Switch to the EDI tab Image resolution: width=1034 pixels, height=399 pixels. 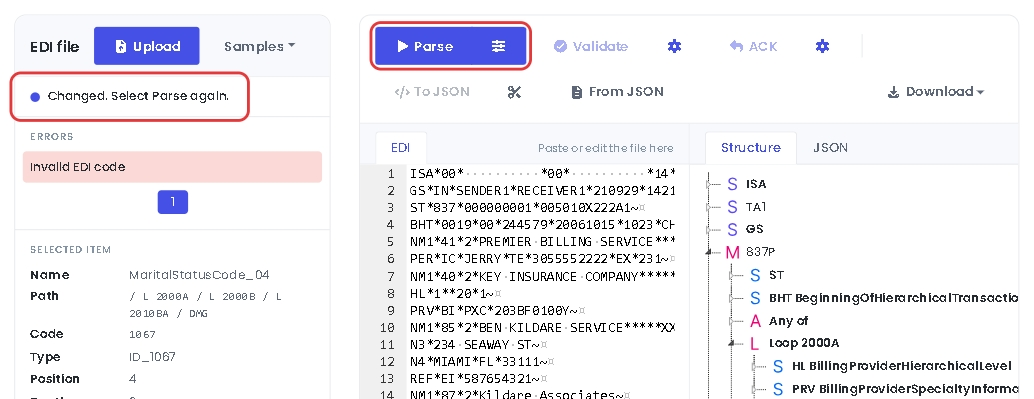coord(400,148)
